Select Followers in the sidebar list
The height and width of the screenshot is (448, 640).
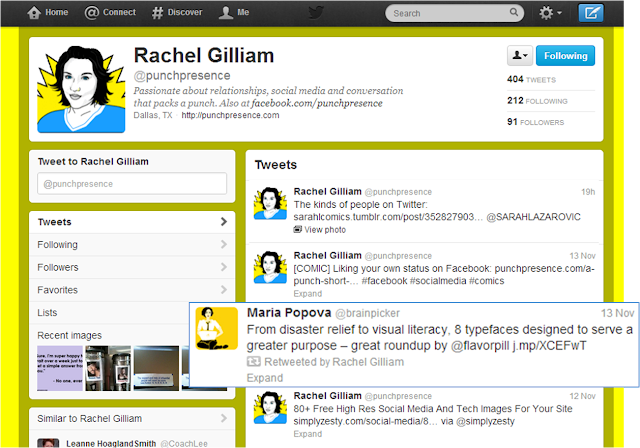pos(132,268)
